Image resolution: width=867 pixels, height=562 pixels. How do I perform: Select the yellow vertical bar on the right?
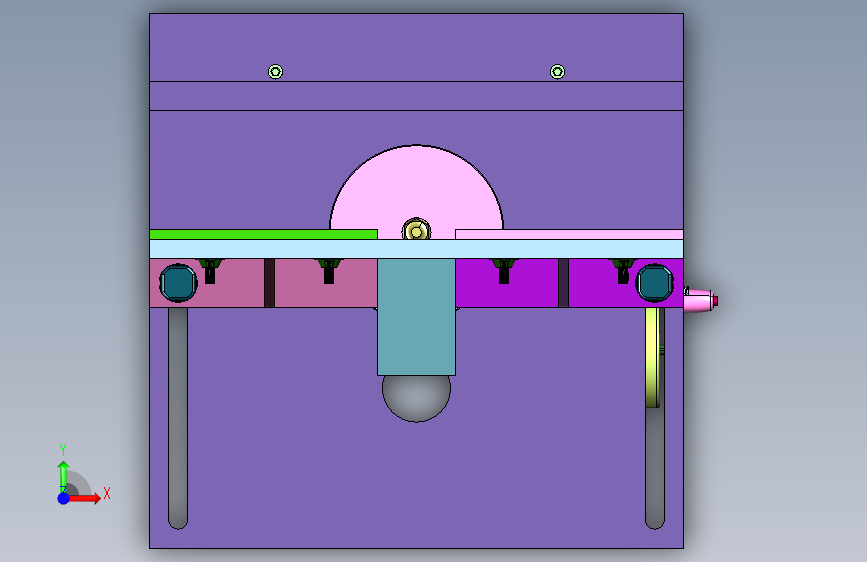coord(652,357)
